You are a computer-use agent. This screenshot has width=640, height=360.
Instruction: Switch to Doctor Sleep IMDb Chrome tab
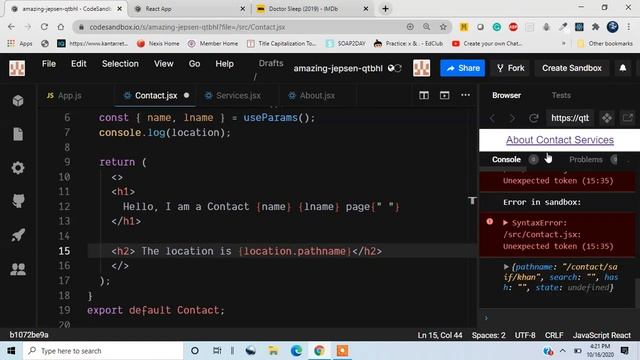pos(313,9)
